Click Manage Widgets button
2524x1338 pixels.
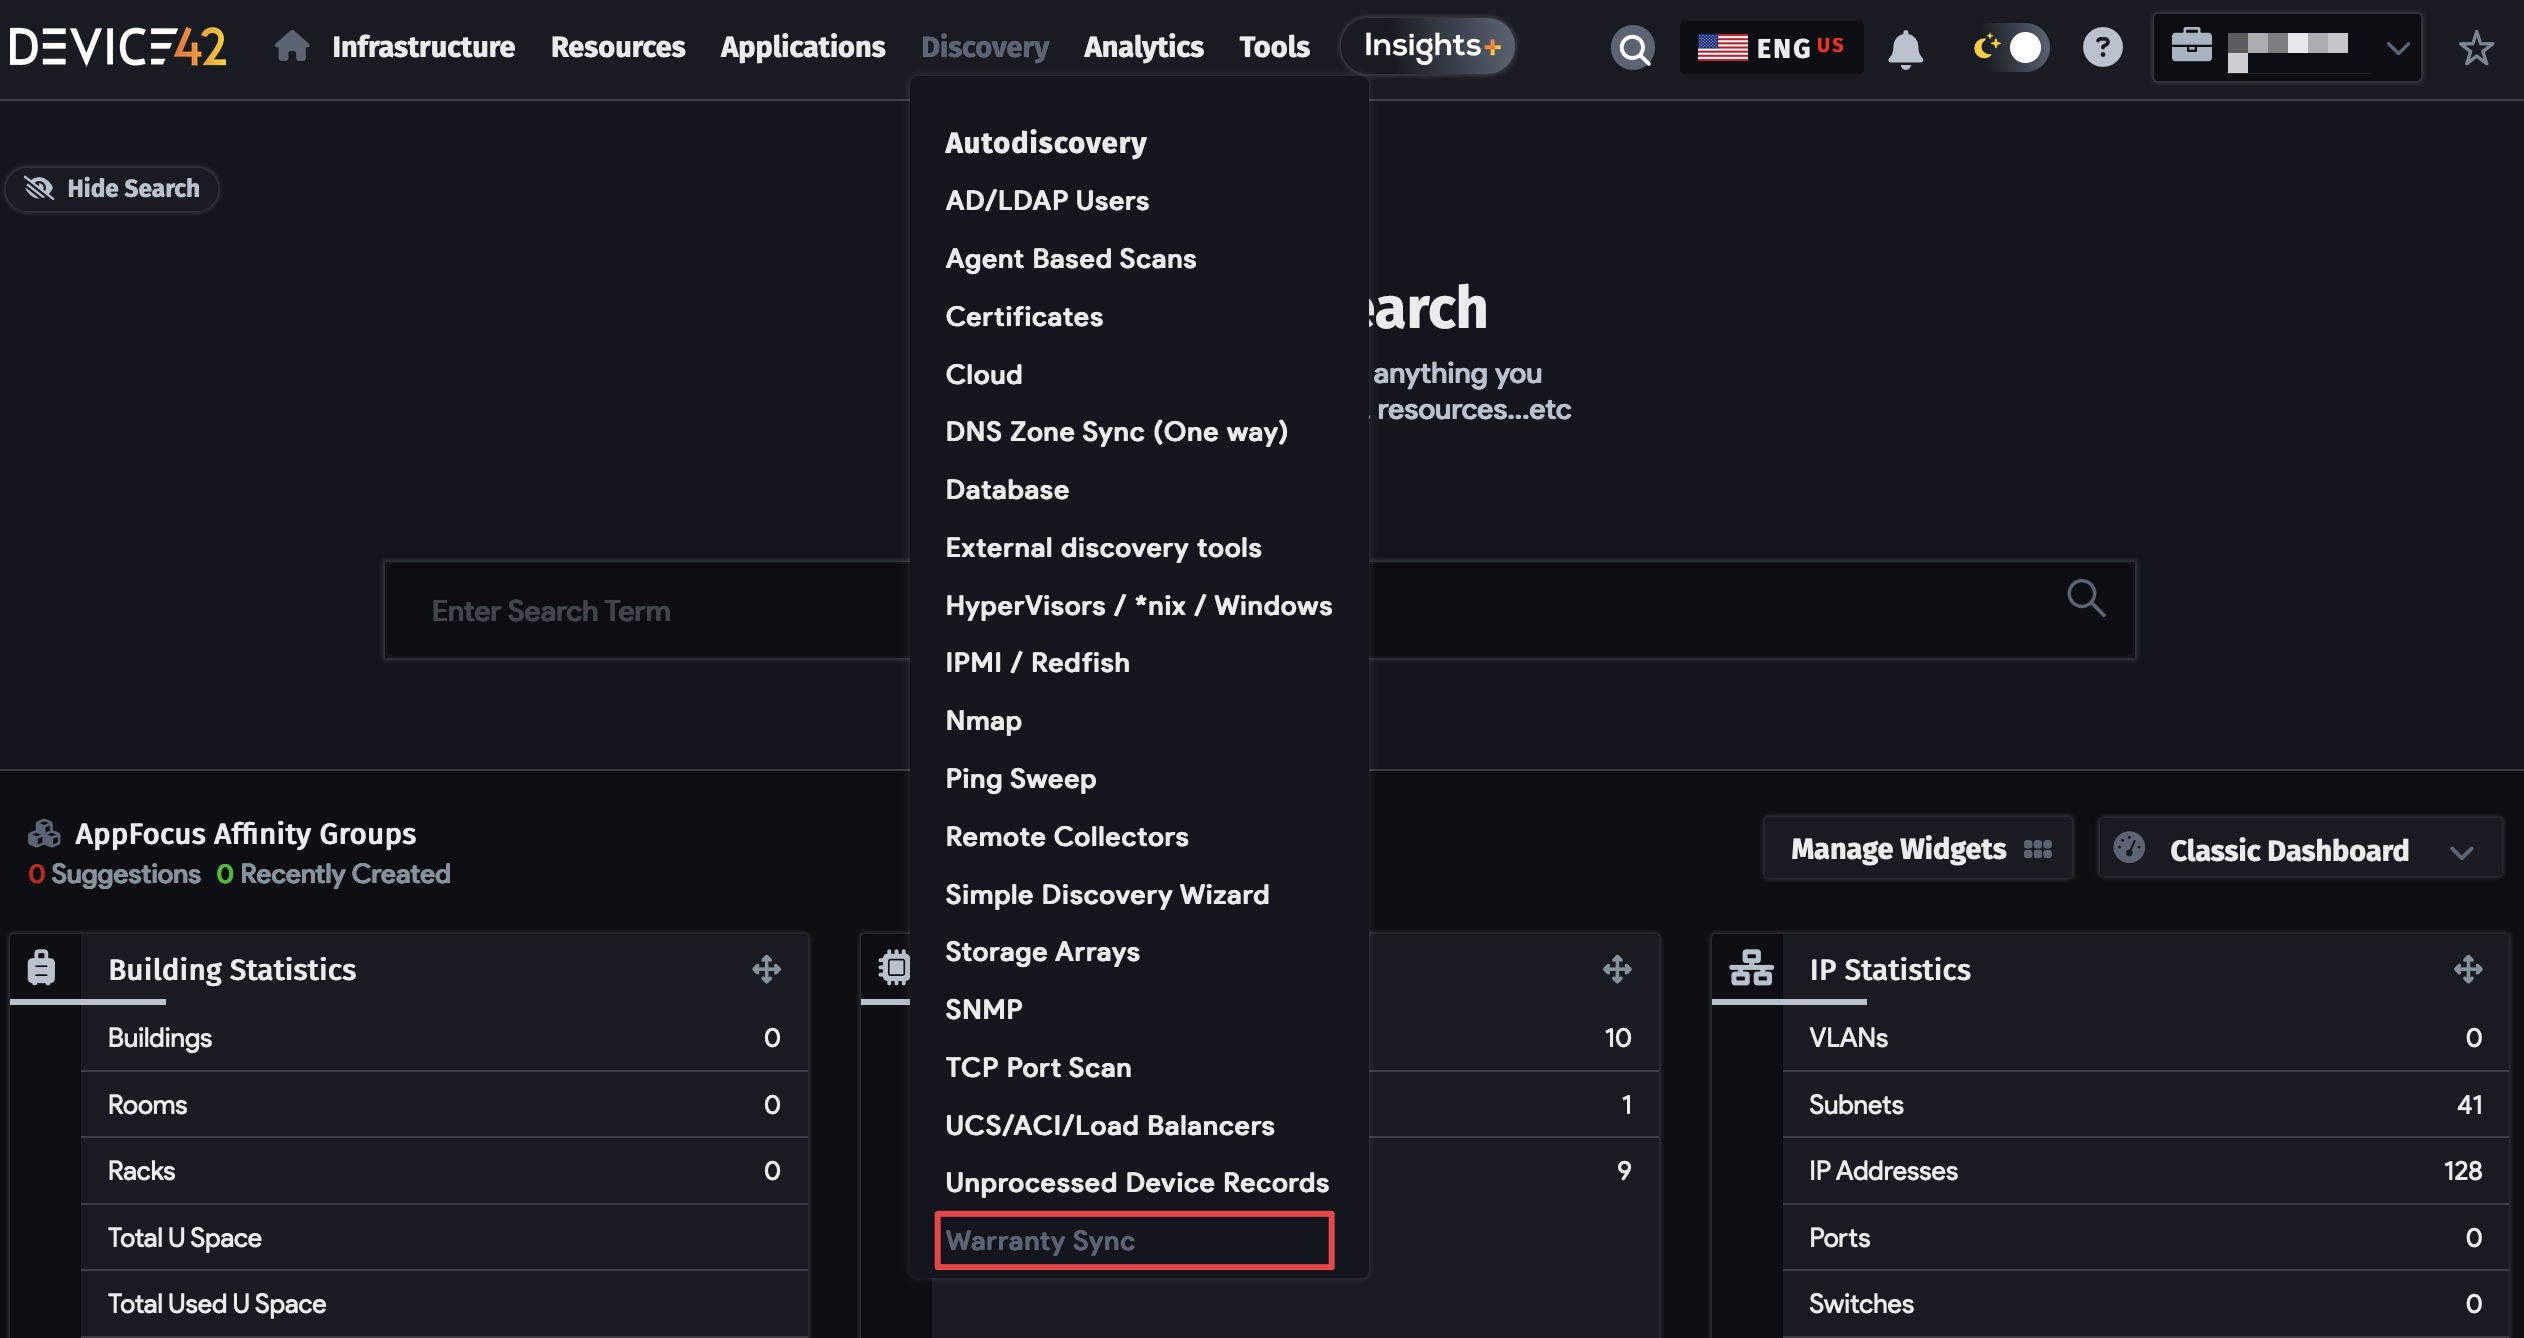tap(1917, 848)
